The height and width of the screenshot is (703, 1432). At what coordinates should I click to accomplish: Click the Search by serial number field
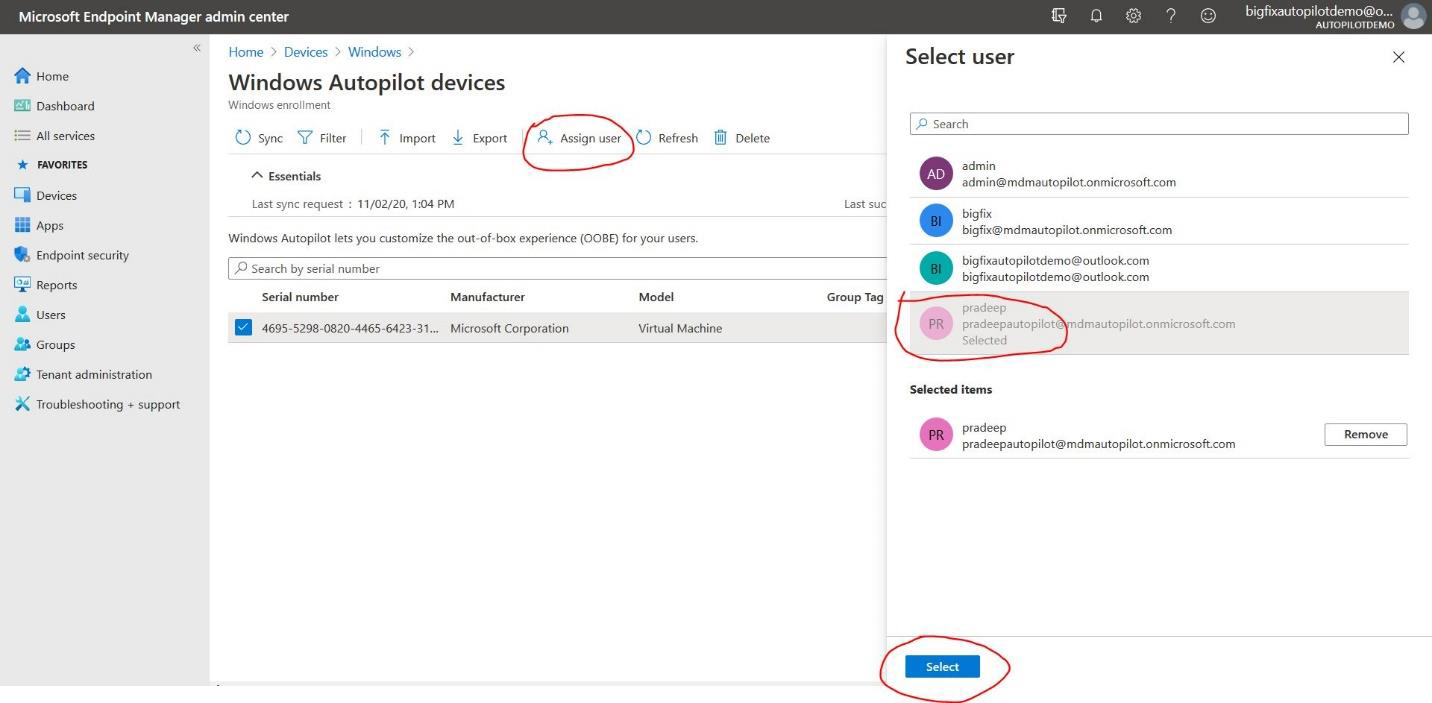coord(557,268)
